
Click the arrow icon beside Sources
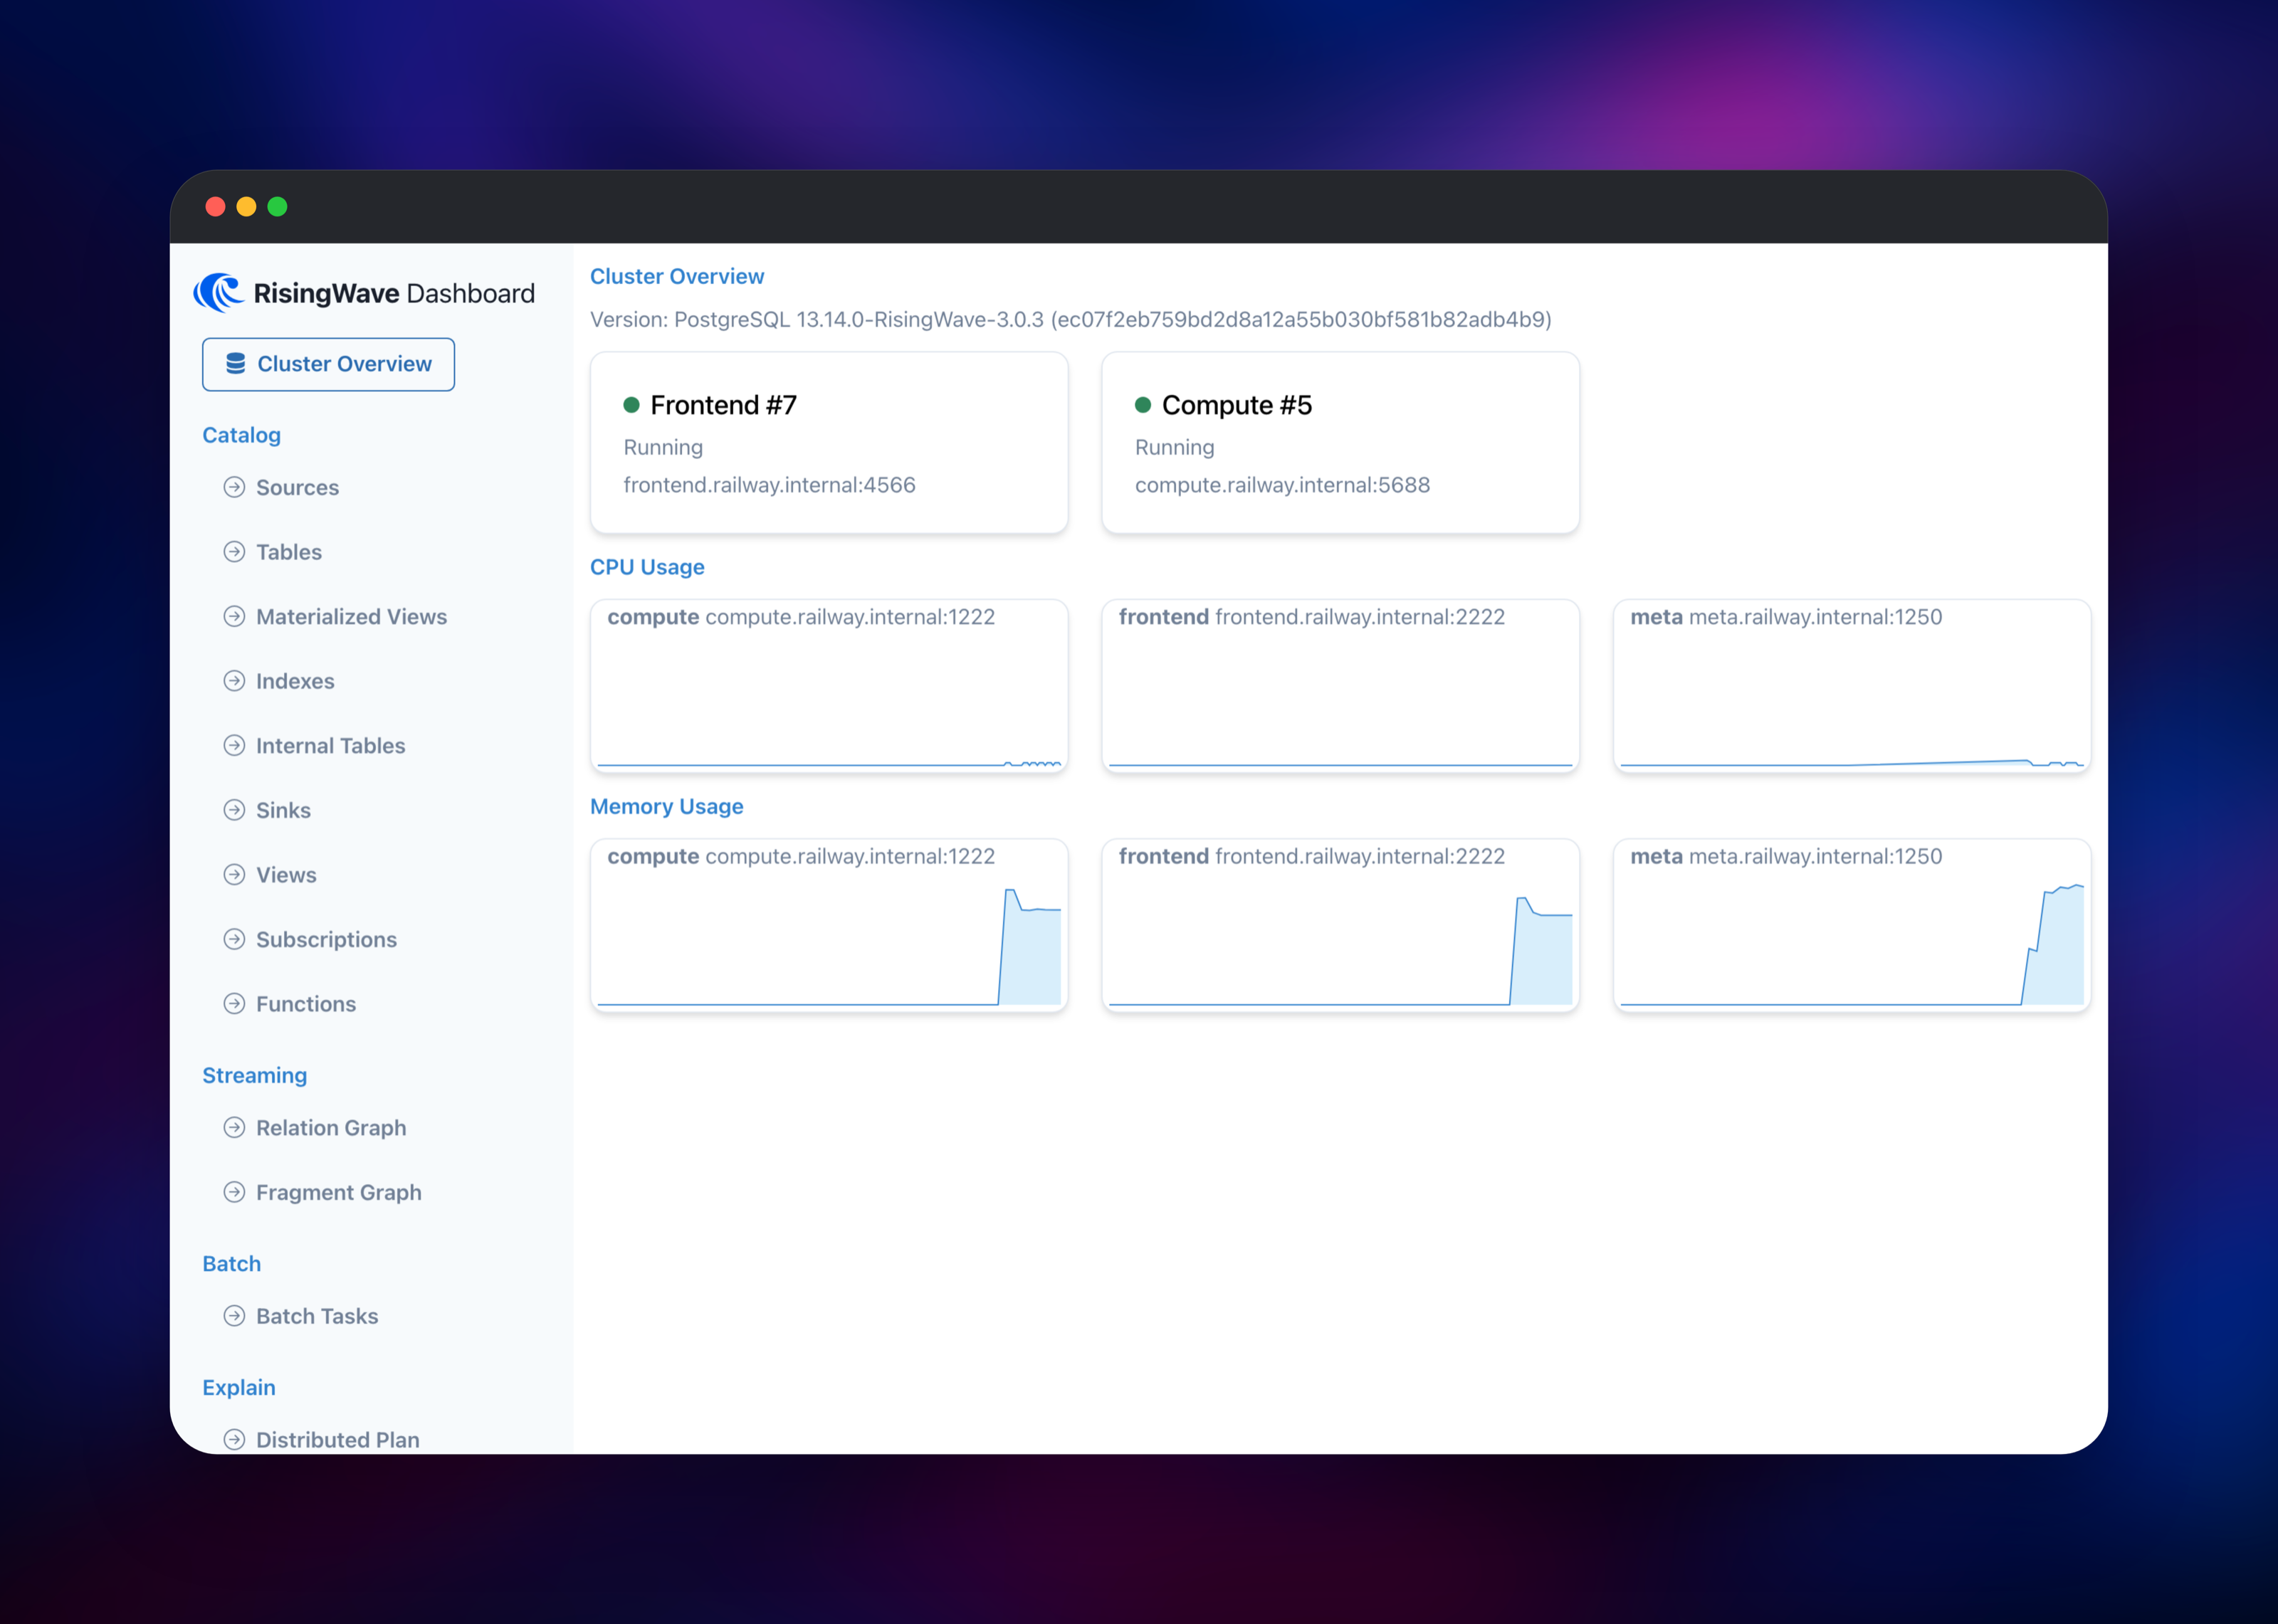point(234,488)
